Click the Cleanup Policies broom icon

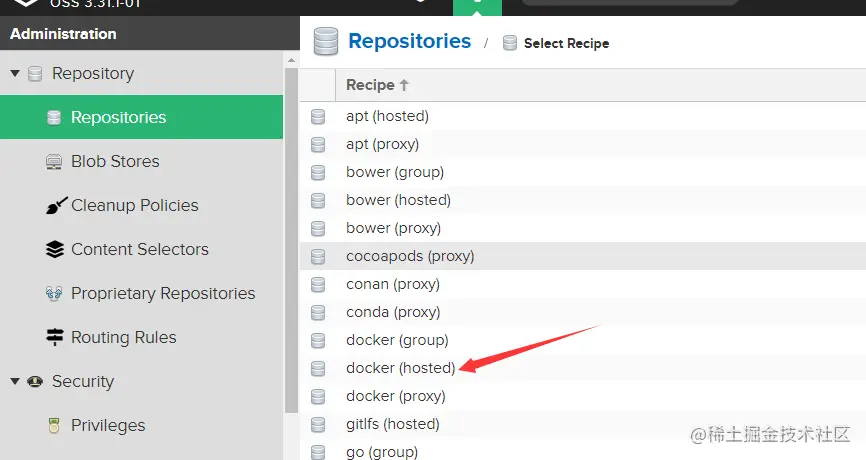56,205
